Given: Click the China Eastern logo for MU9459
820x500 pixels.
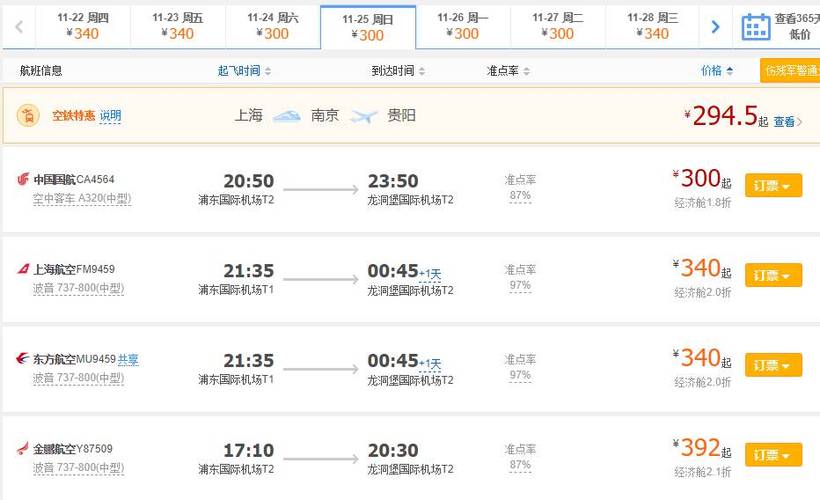Looking at the screenshot, I should coord(23,359).
